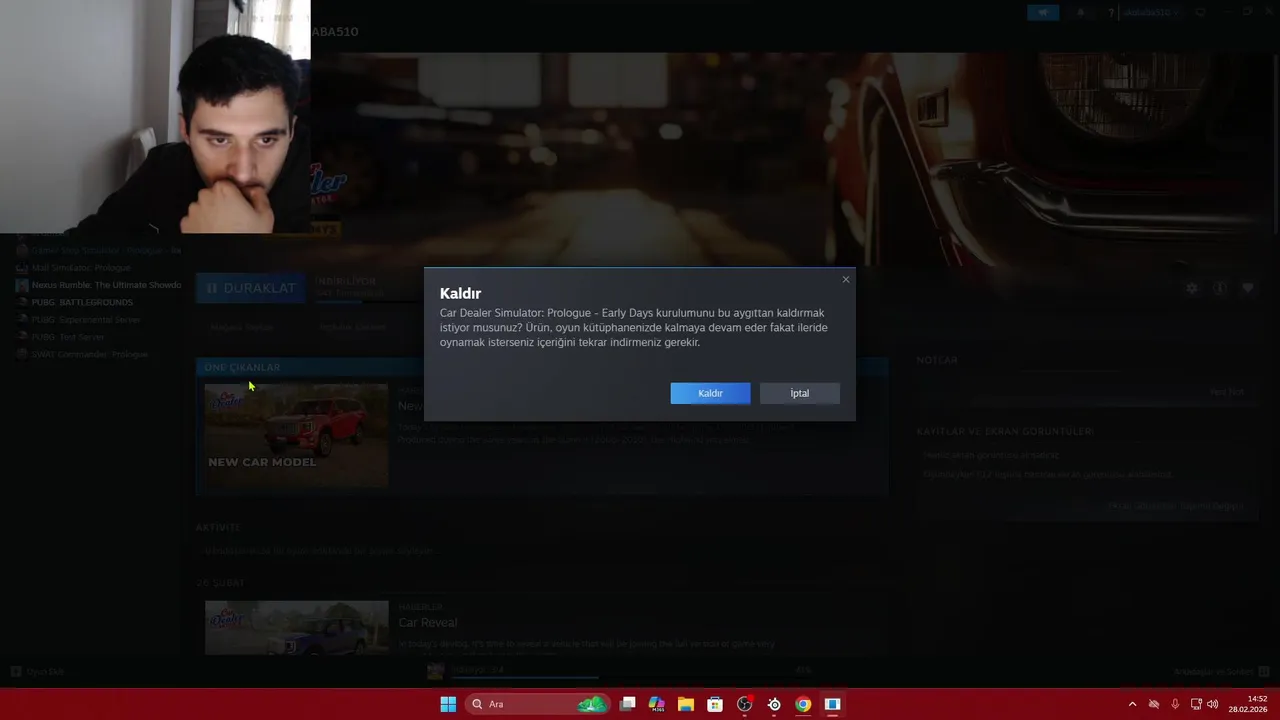
Task: Pause the download with DURAKLAT button
Action: tap(251, 288)
